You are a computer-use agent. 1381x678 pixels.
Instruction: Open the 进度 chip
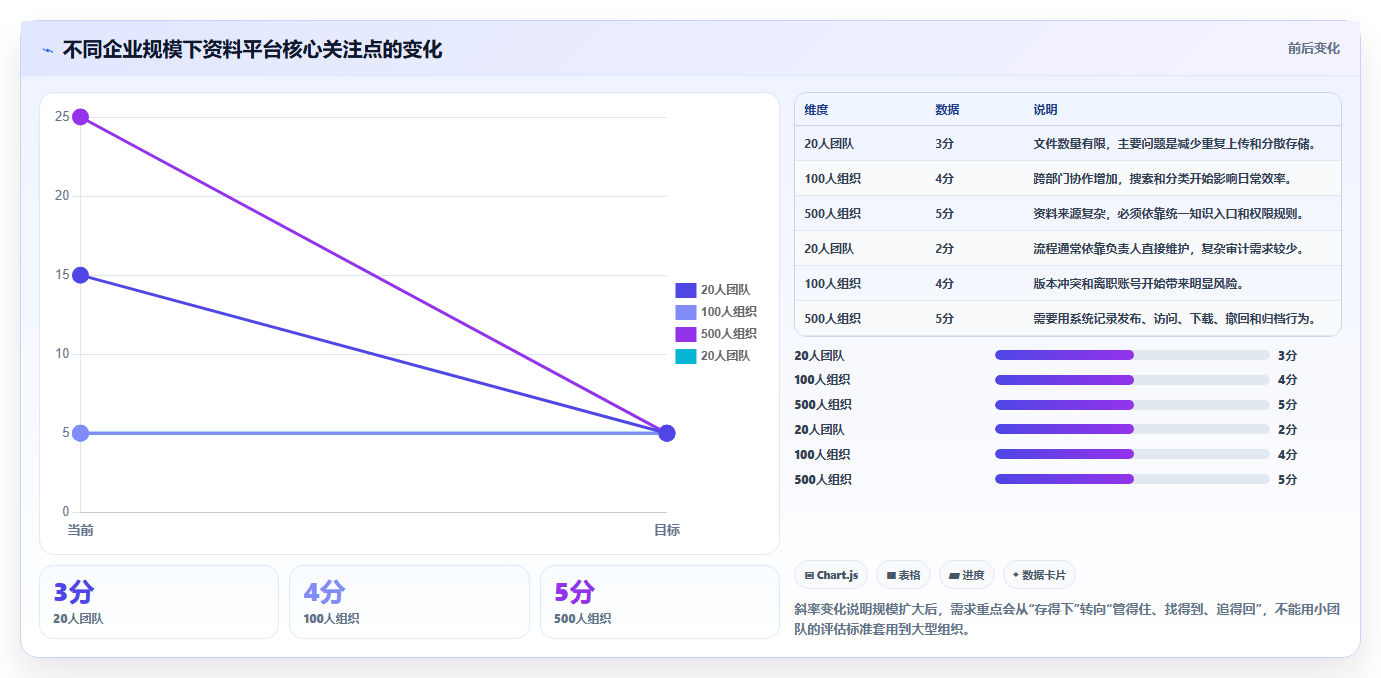pyautogui.click(x=967, y=575)
